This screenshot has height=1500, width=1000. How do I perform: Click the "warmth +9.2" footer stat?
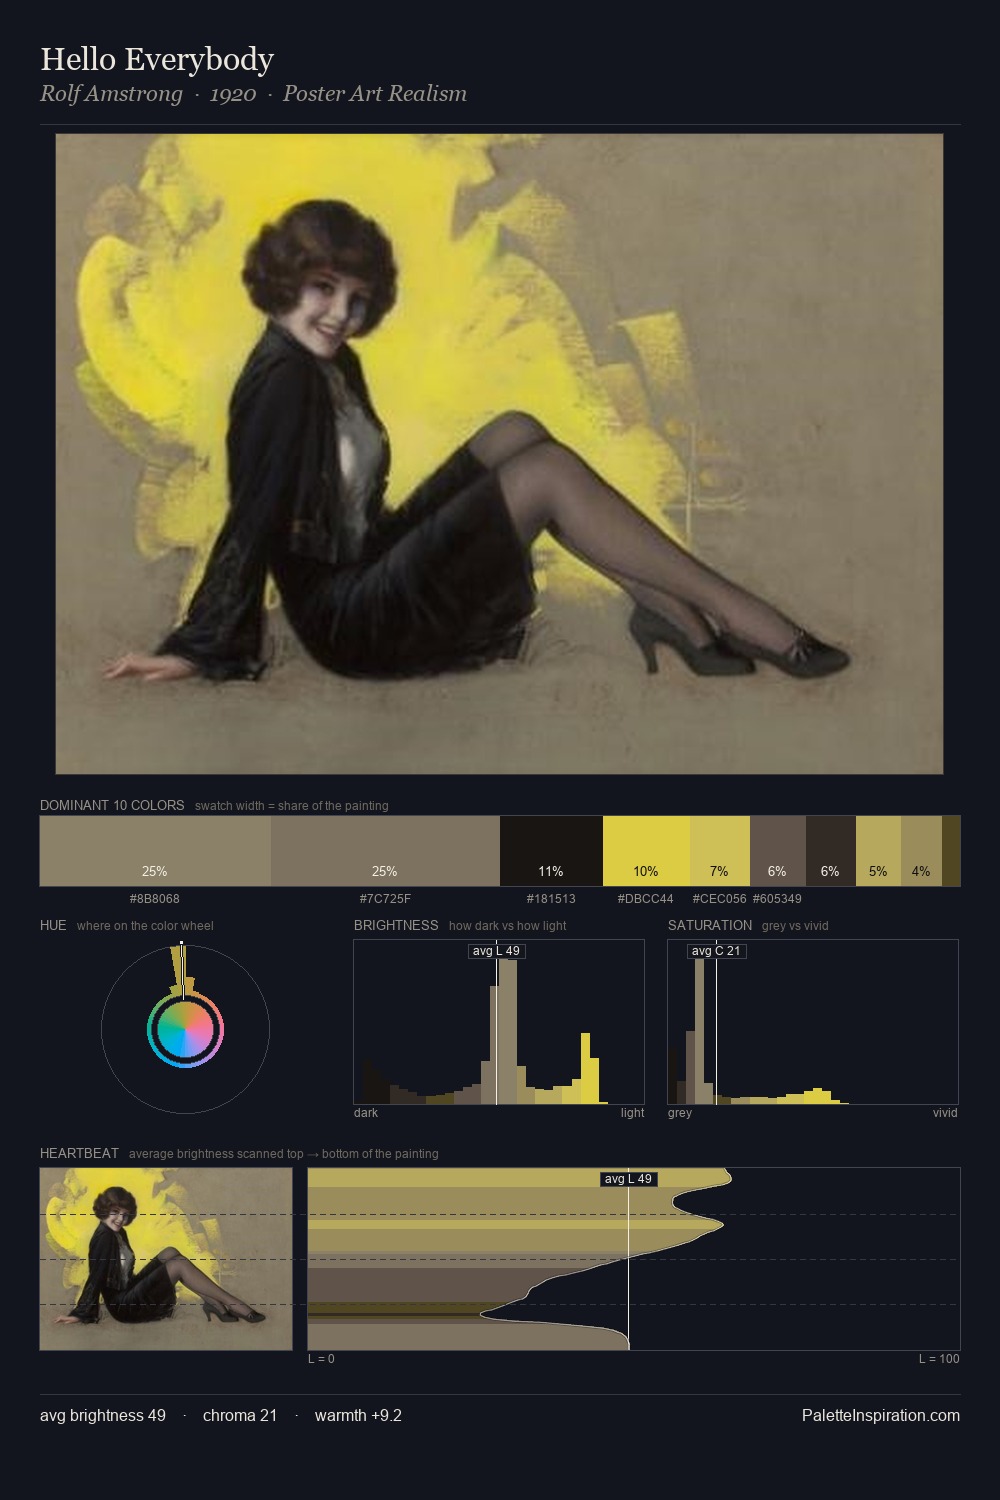click(x=358, y=1415)
